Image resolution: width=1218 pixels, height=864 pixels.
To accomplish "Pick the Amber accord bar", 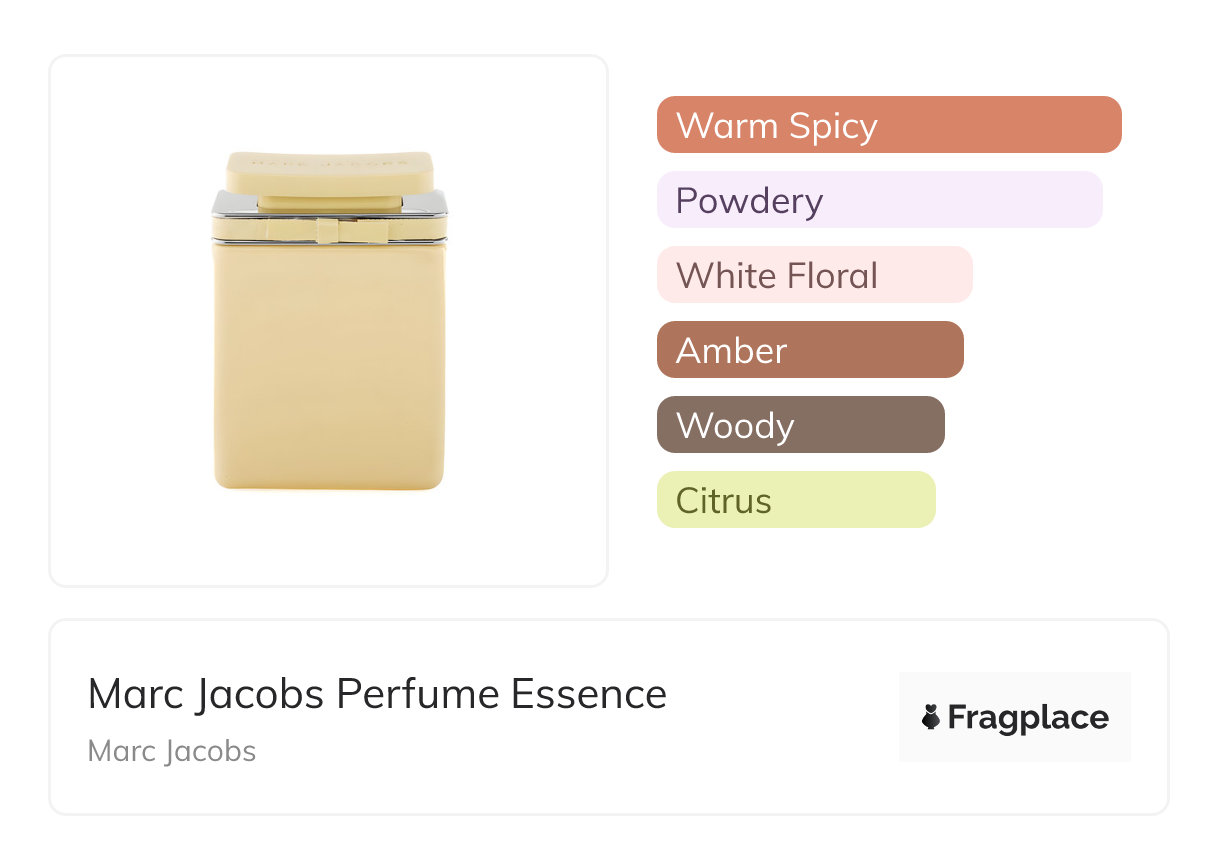I will (x=810, y=350).
